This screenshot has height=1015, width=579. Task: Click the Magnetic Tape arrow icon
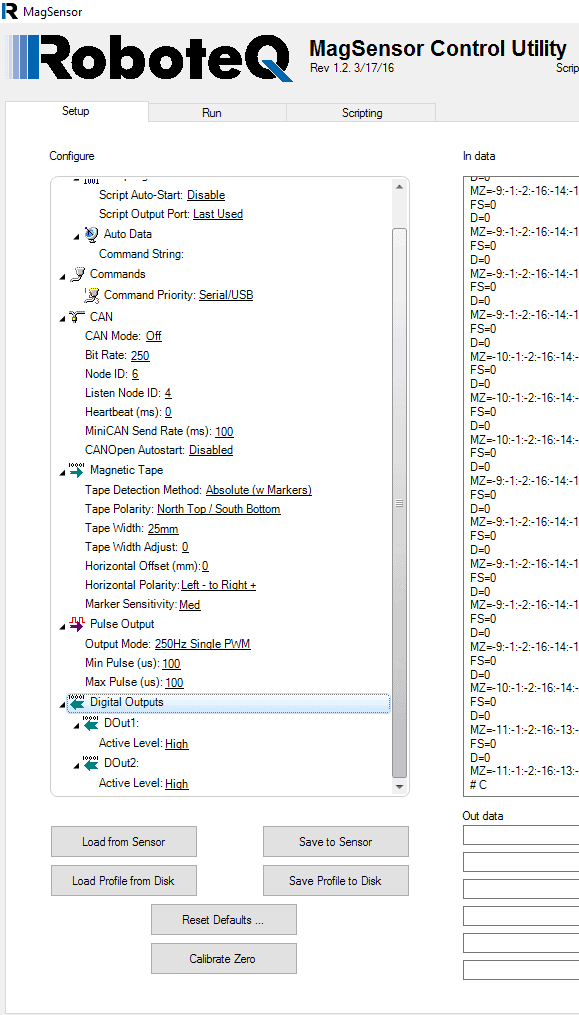[77, 469]
